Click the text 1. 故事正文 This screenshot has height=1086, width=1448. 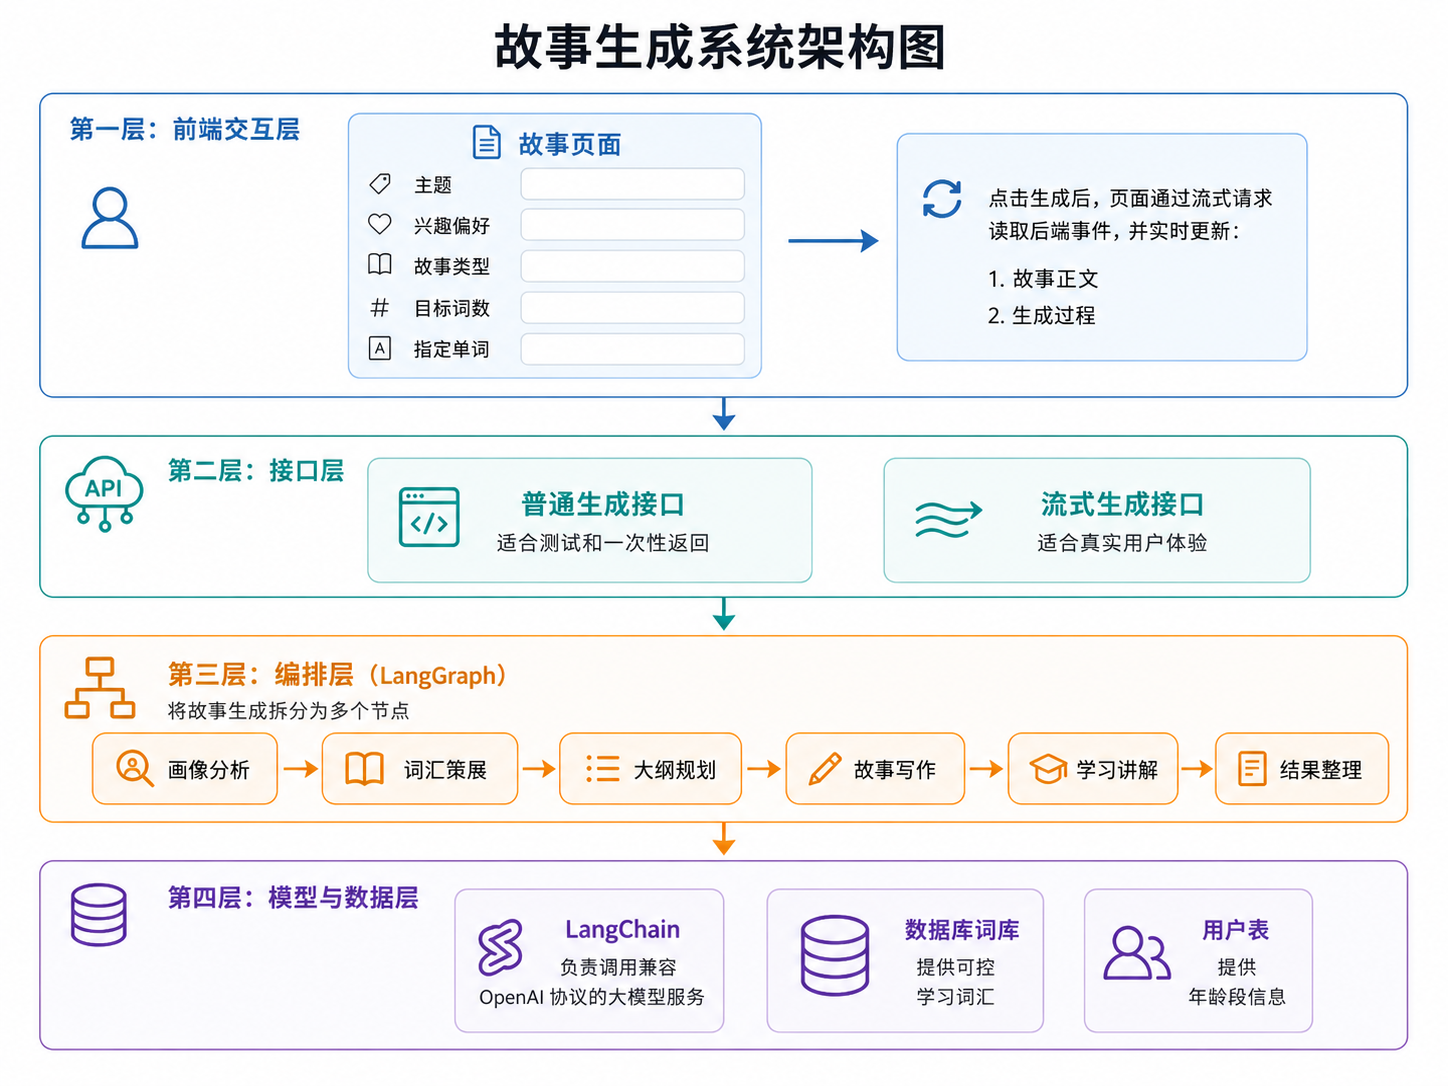pyautogui.click(x=1043, y=279)
